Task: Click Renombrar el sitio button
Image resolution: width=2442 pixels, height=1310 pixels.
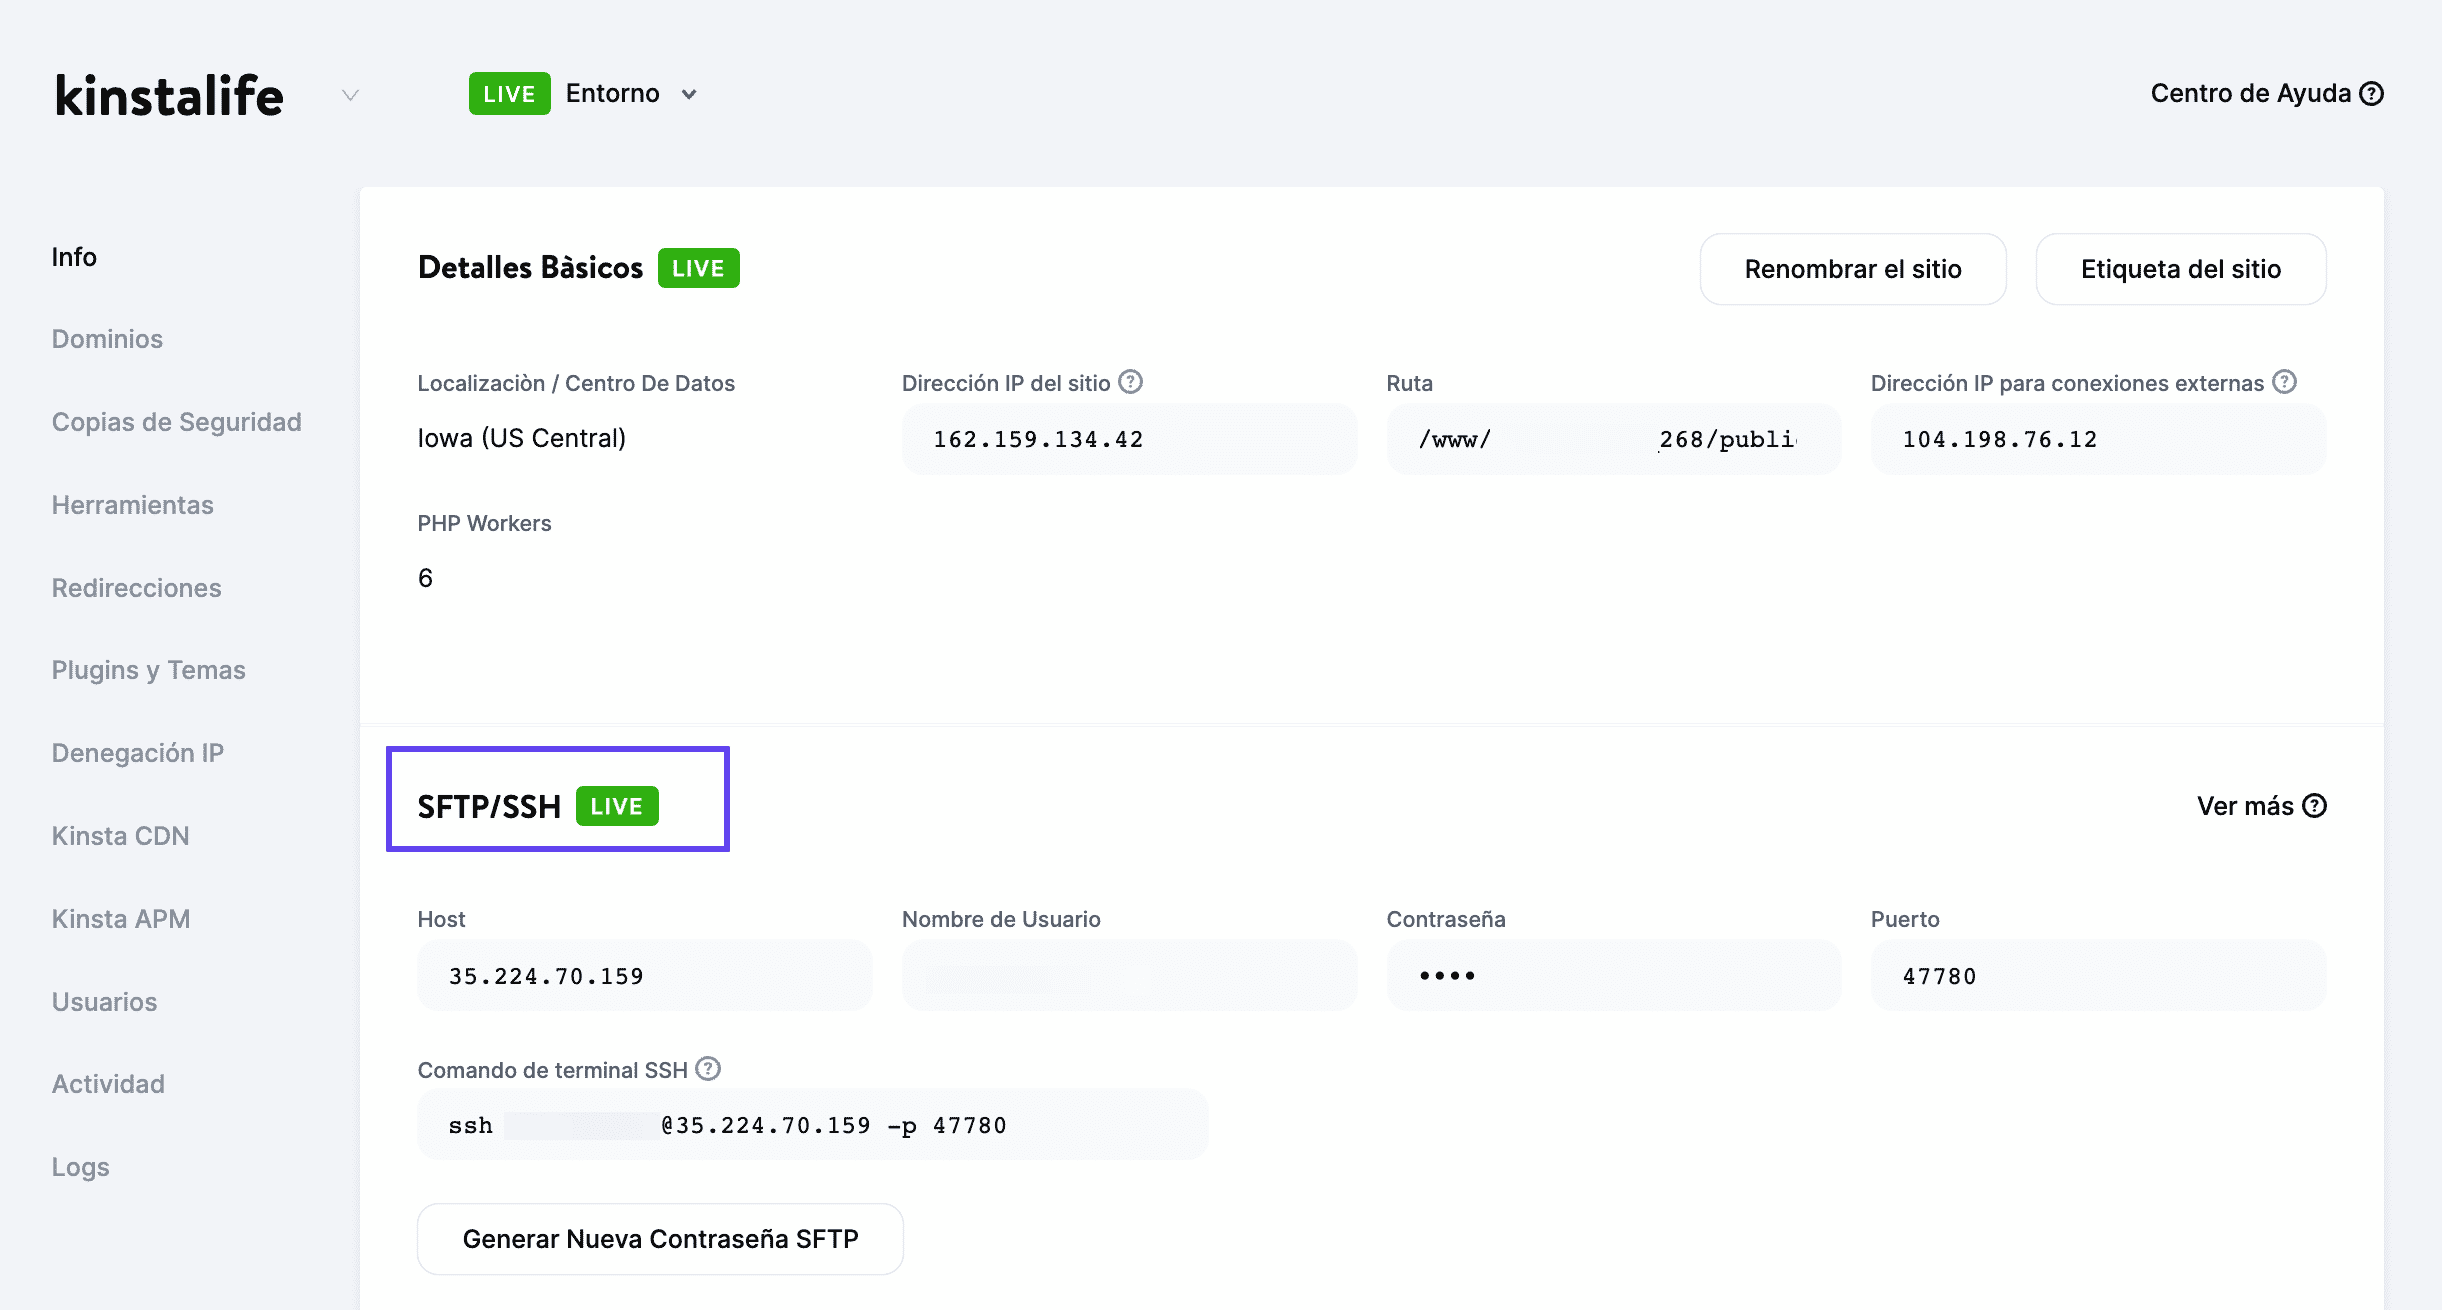Action: [1852, 269]
